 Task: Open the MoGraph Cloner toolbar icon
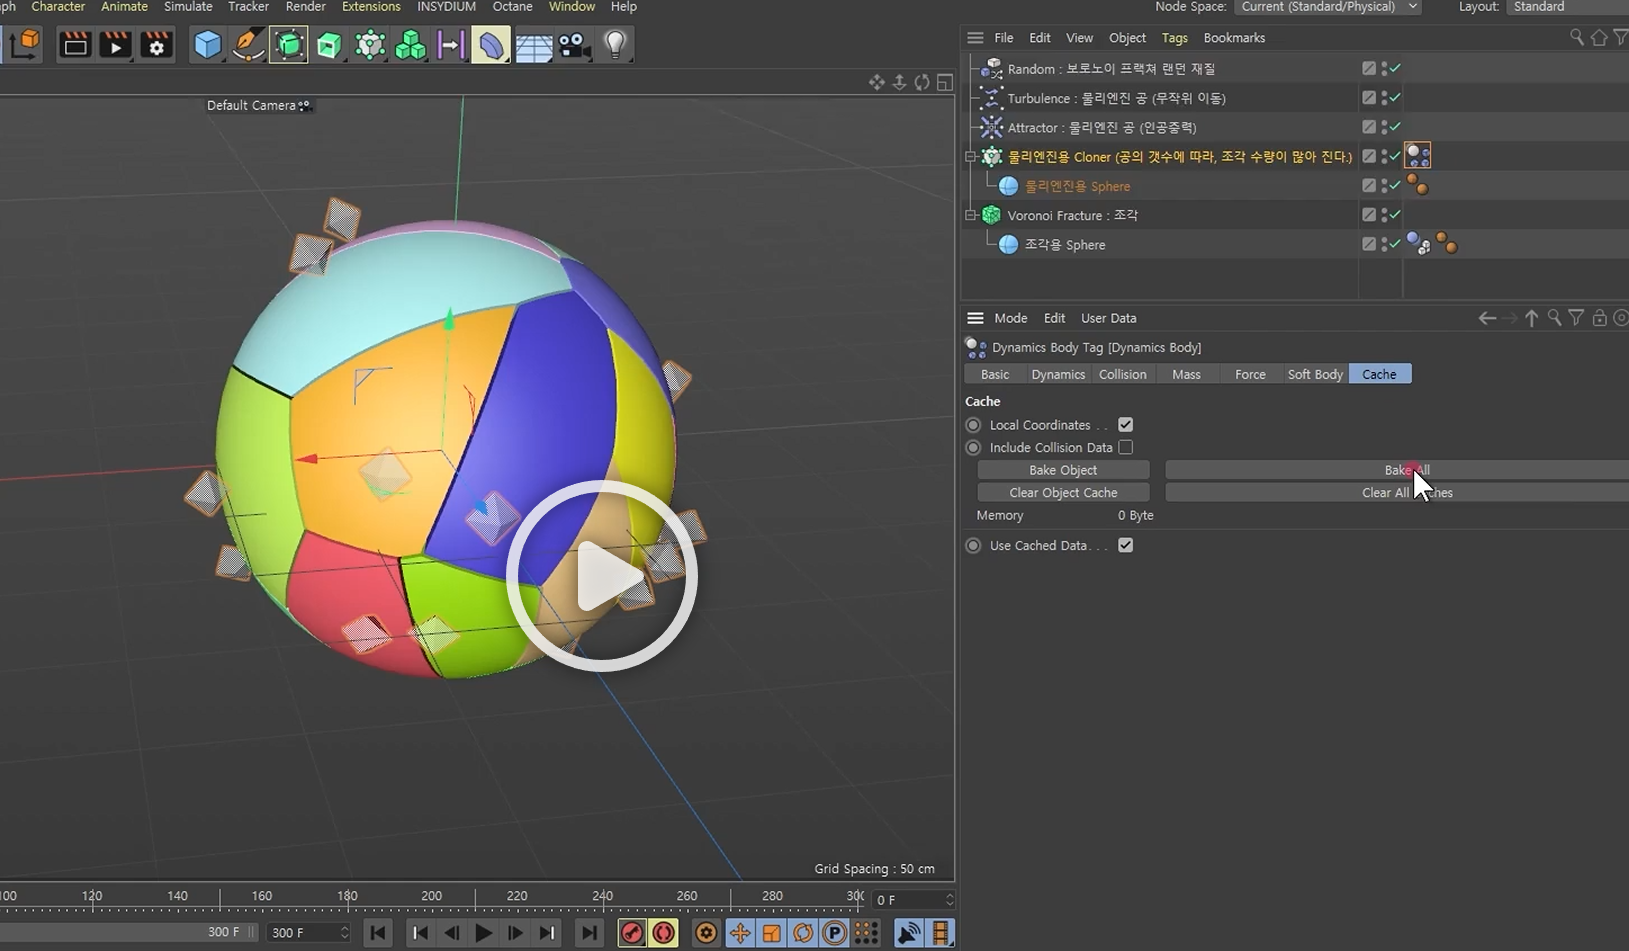[370, 45]
